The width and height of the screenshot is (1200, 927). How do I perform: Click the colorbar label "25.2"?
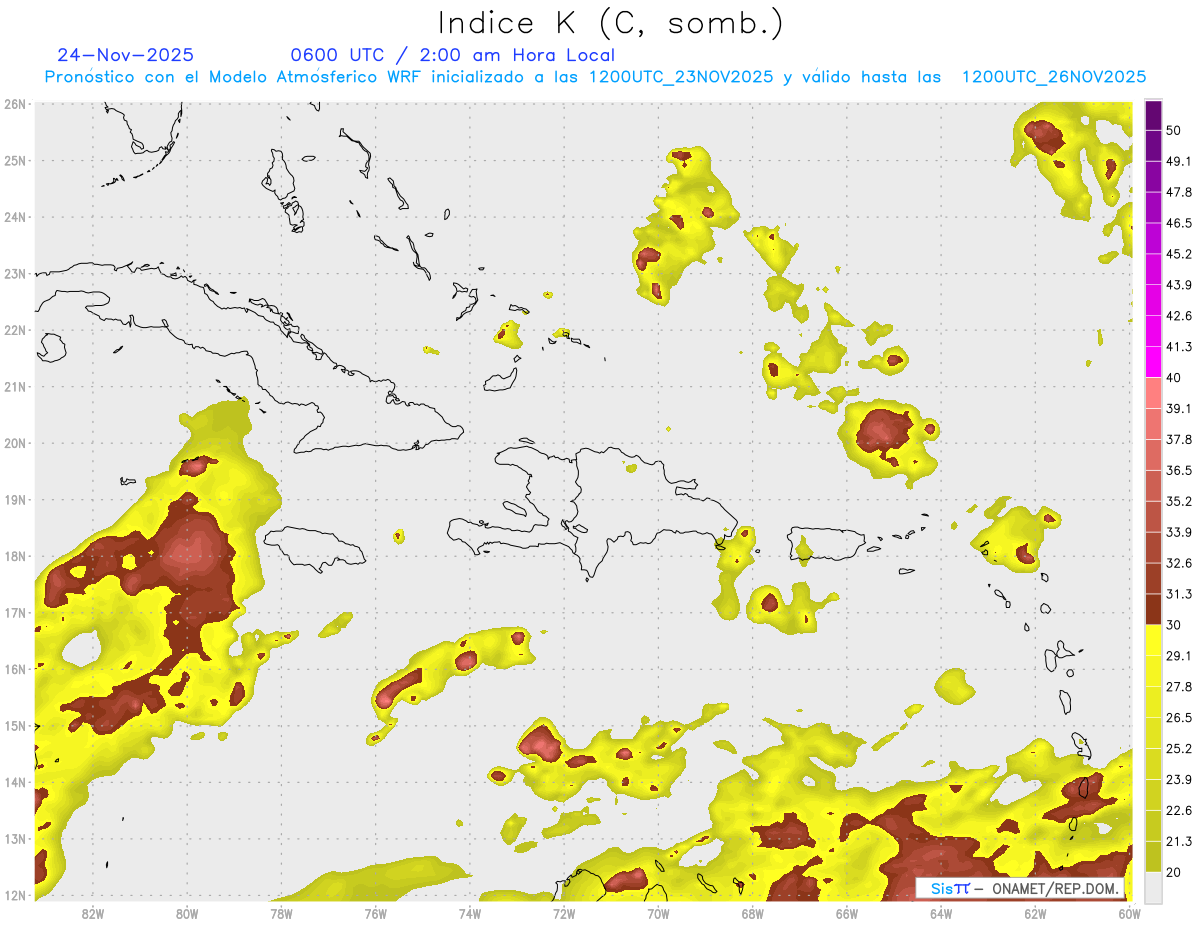point(1178,748)
